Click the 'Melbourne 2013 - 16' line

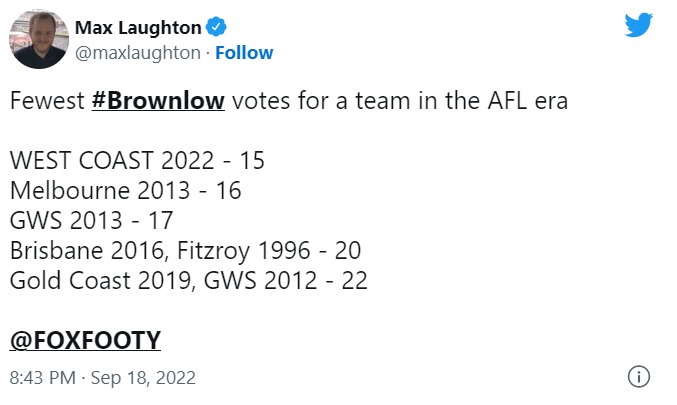[125, 190]
